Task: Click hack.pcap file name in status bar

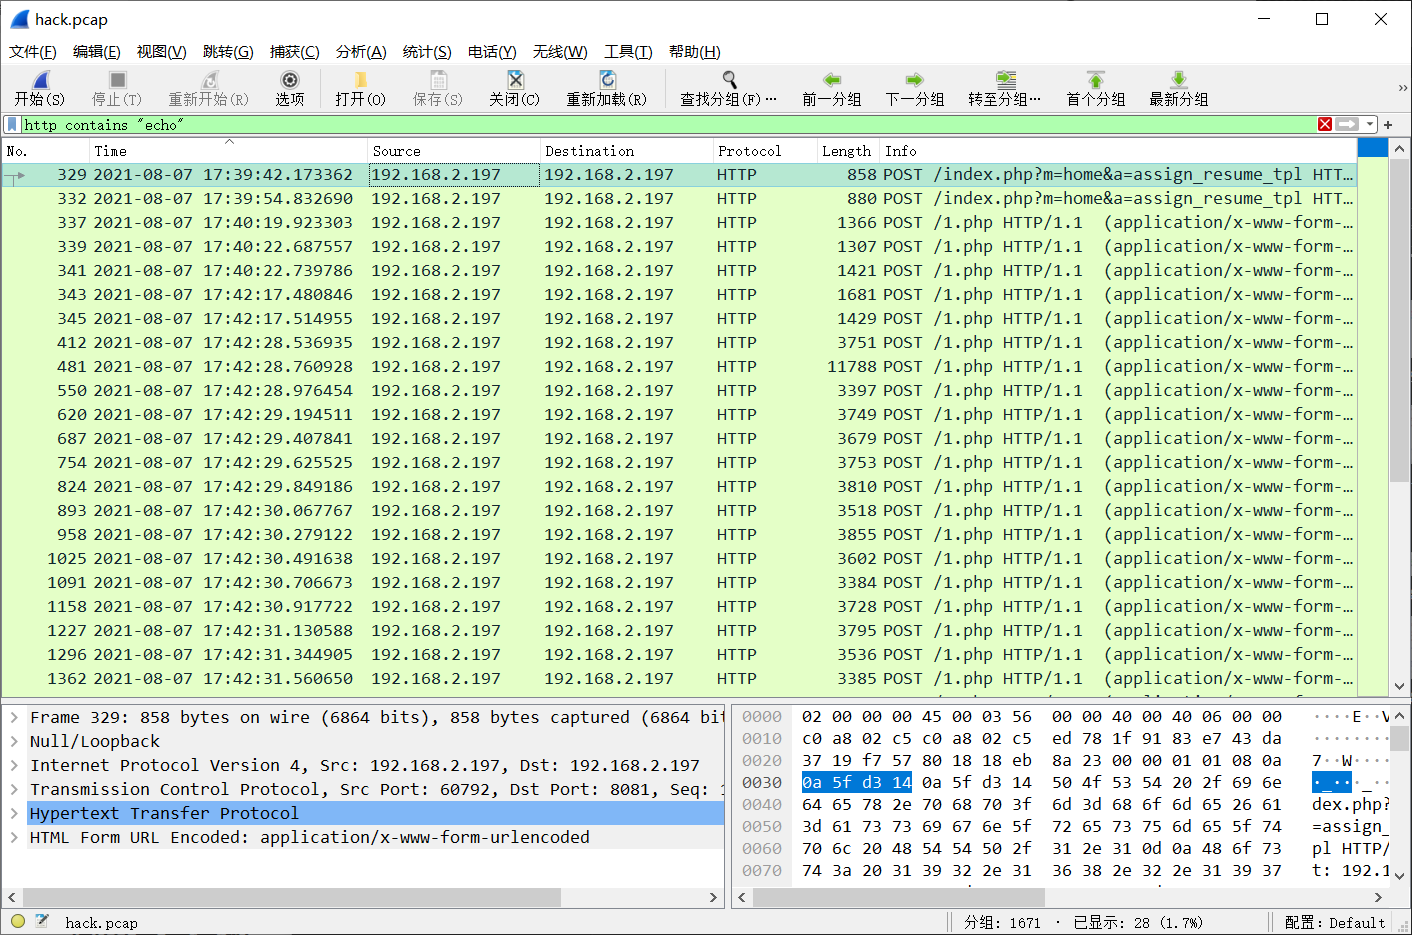Action: point(101,923)
